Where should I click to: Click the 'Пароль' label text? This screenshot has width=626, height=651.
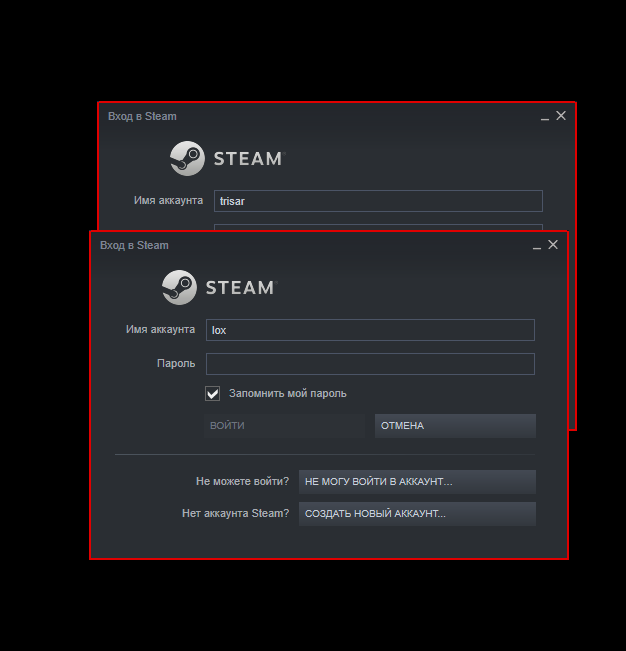click(176, 364)
